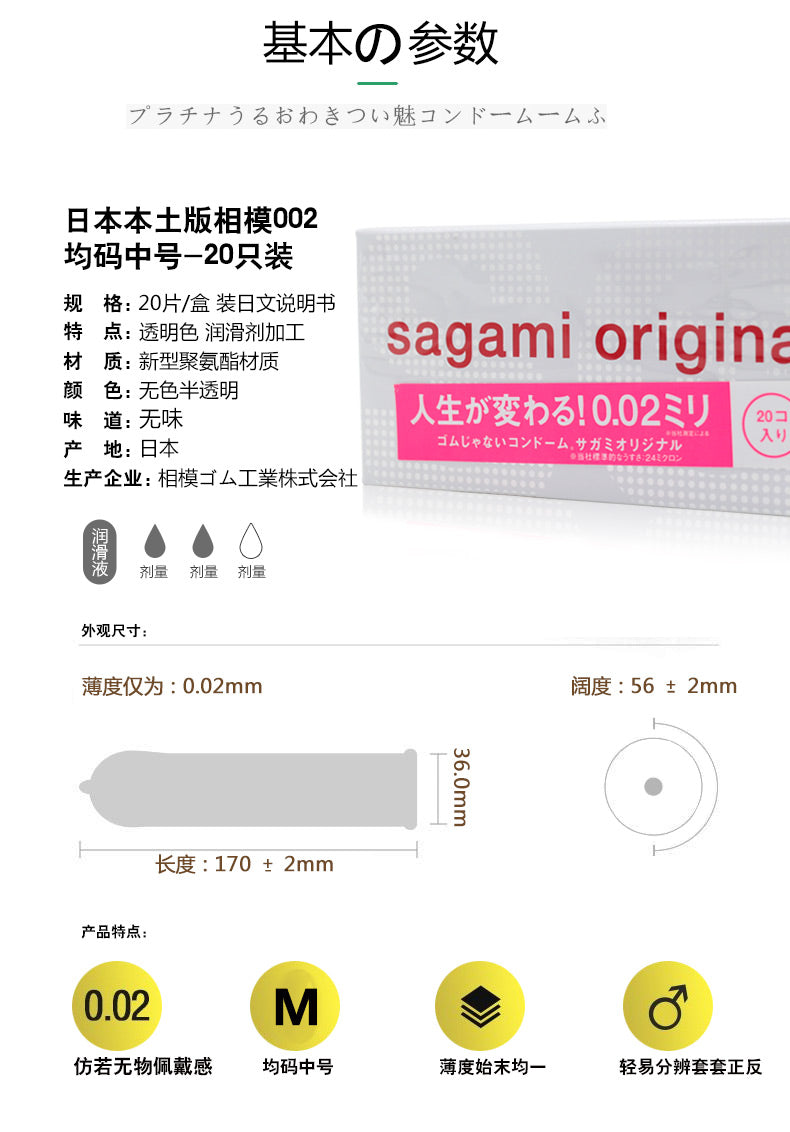
Task: Click the gray 润滑液 pill badge
Action: (100, 552)
